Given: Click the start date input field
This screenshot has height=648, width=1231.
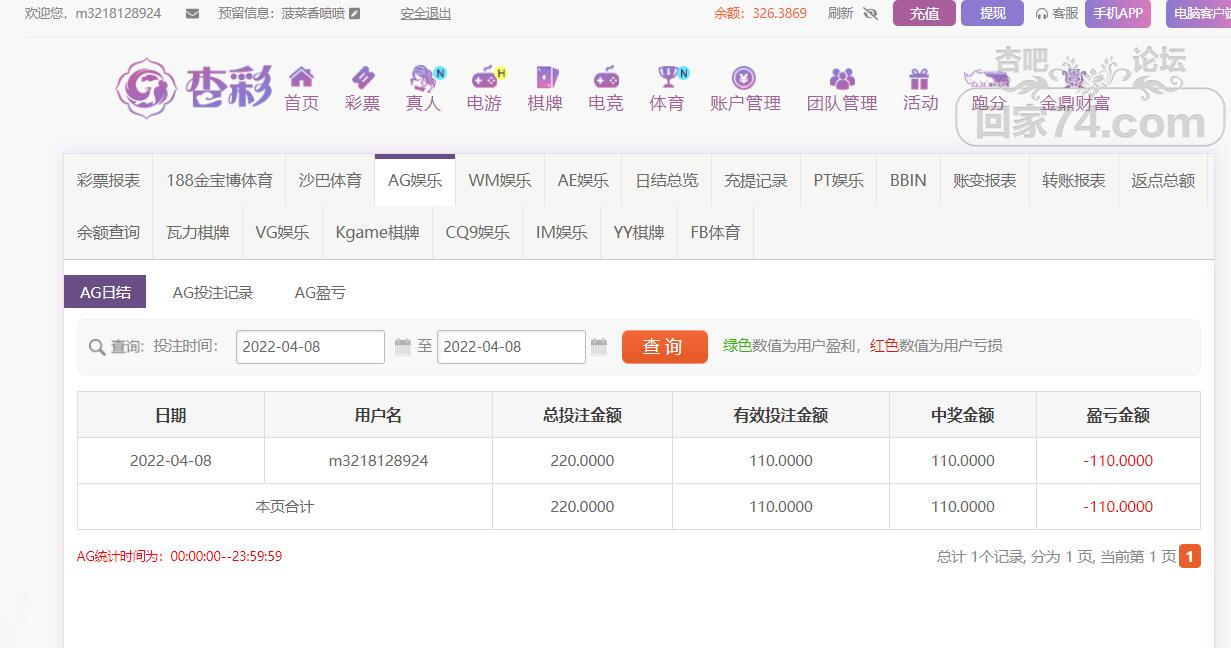Looking at the screenshot, I should [310, 347].
